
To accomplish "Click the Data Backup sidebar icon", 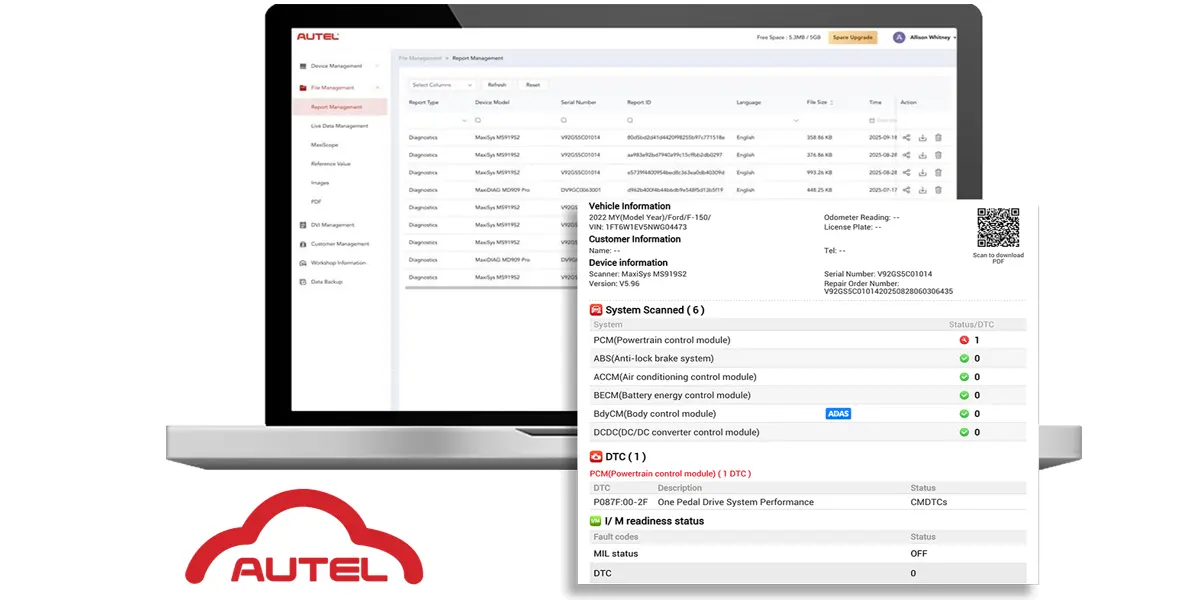I will pos(302,282).
